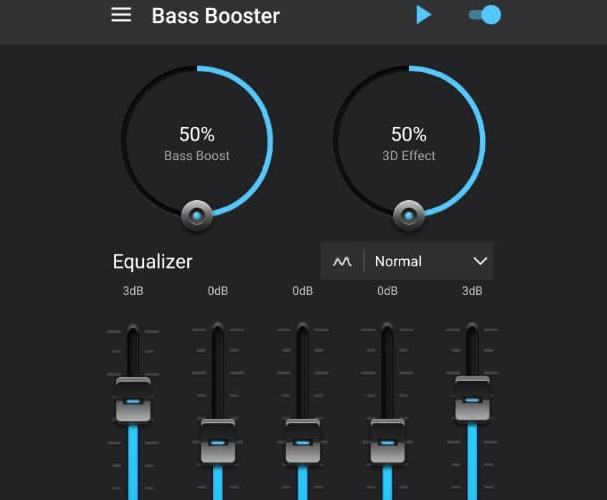Open the Normal equalizer preset dropdown
Viewport: 607px width, 500px height.
(x=407, y=261)
